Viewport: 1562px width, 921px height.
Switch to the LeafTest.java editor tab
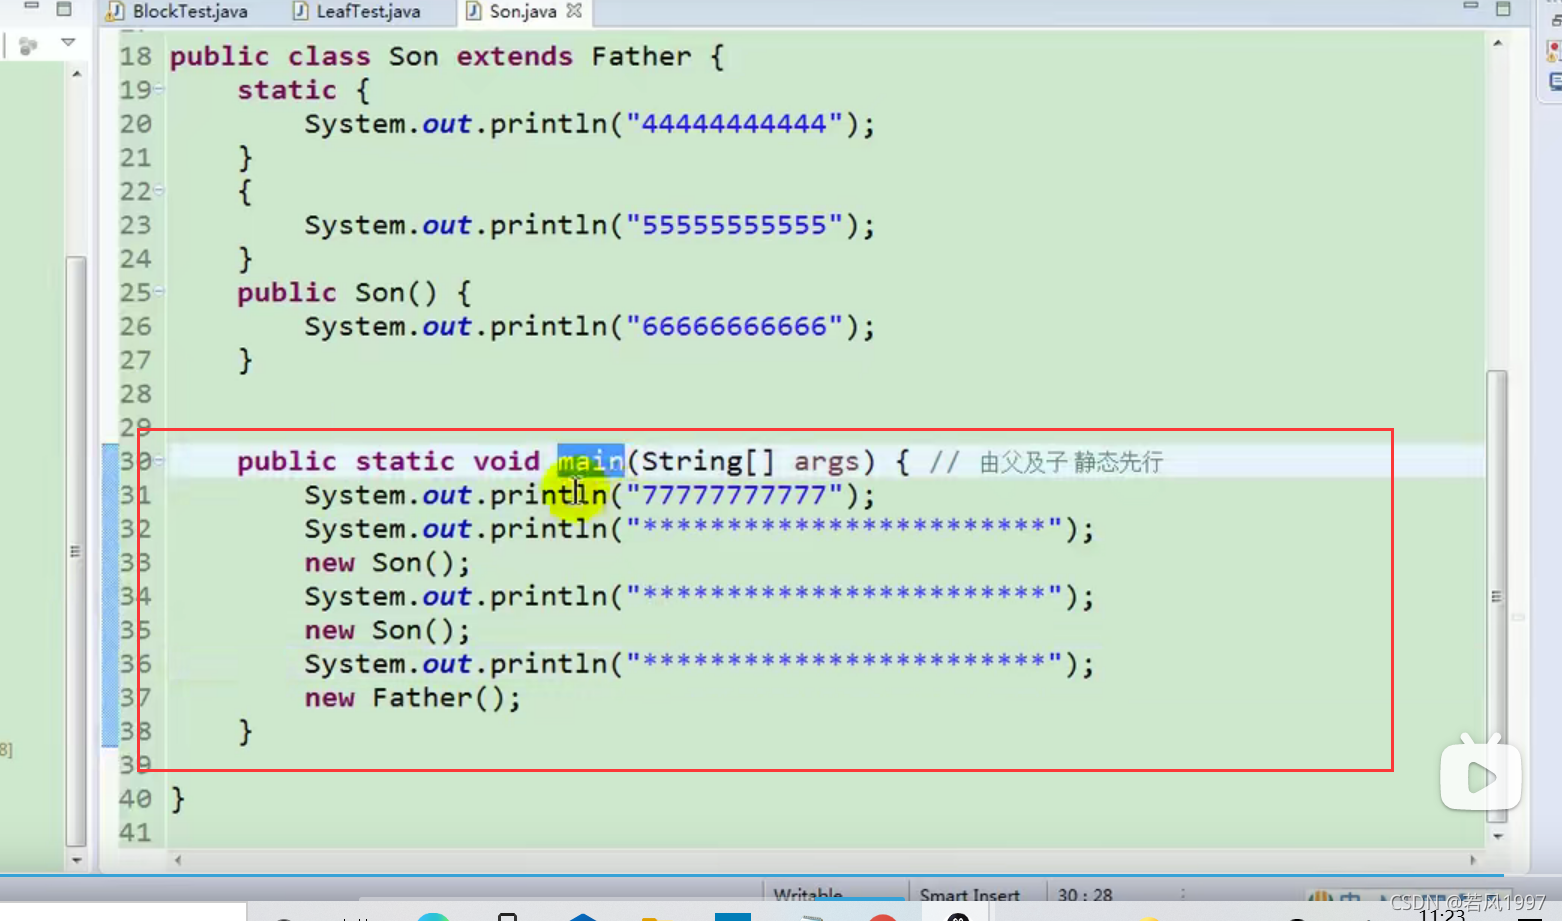pyautogui.click(x=357, y=11)
